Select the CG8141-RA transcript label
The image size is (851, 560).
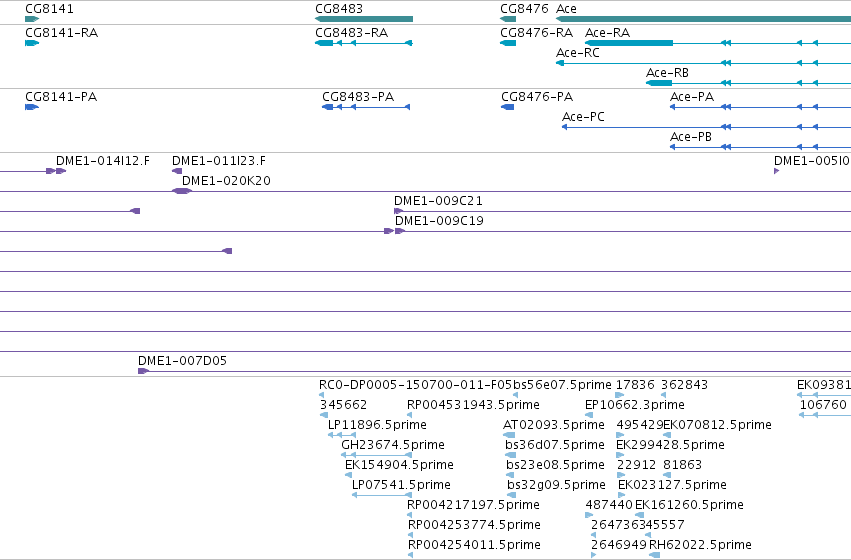[61, 33]
